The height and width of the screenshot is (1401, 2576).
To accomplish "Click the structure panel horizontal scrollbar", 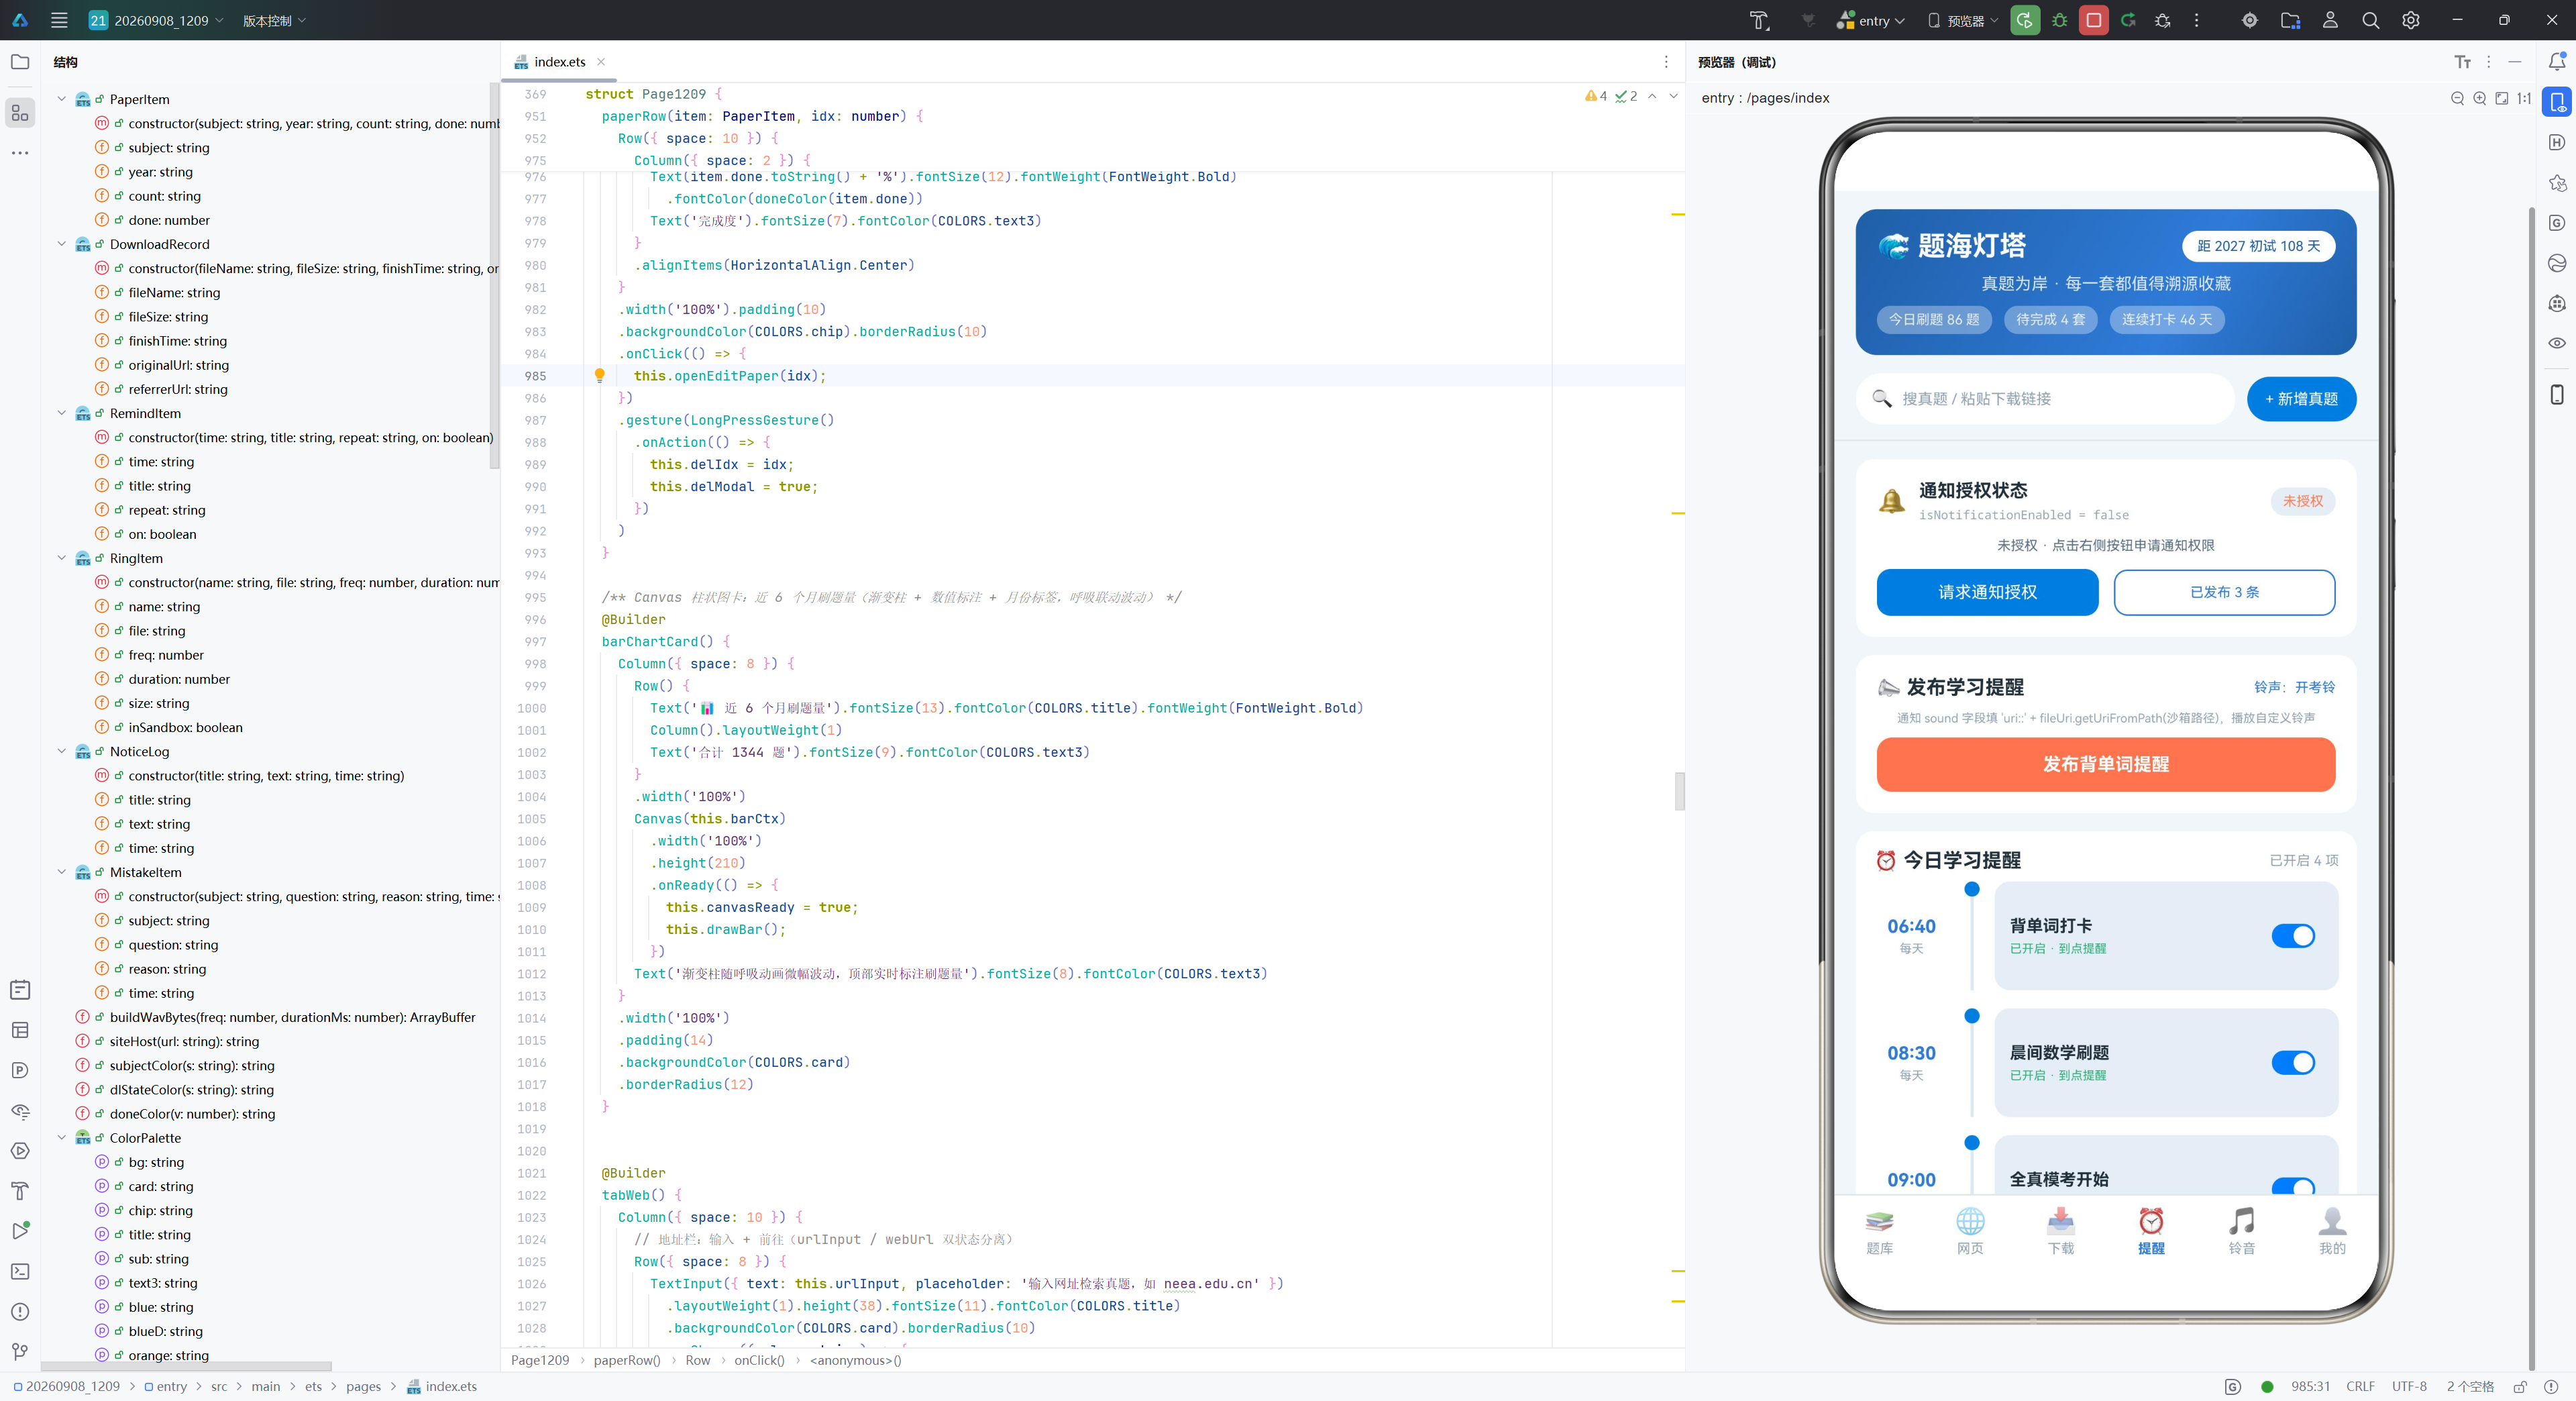I will [186, 1365].
